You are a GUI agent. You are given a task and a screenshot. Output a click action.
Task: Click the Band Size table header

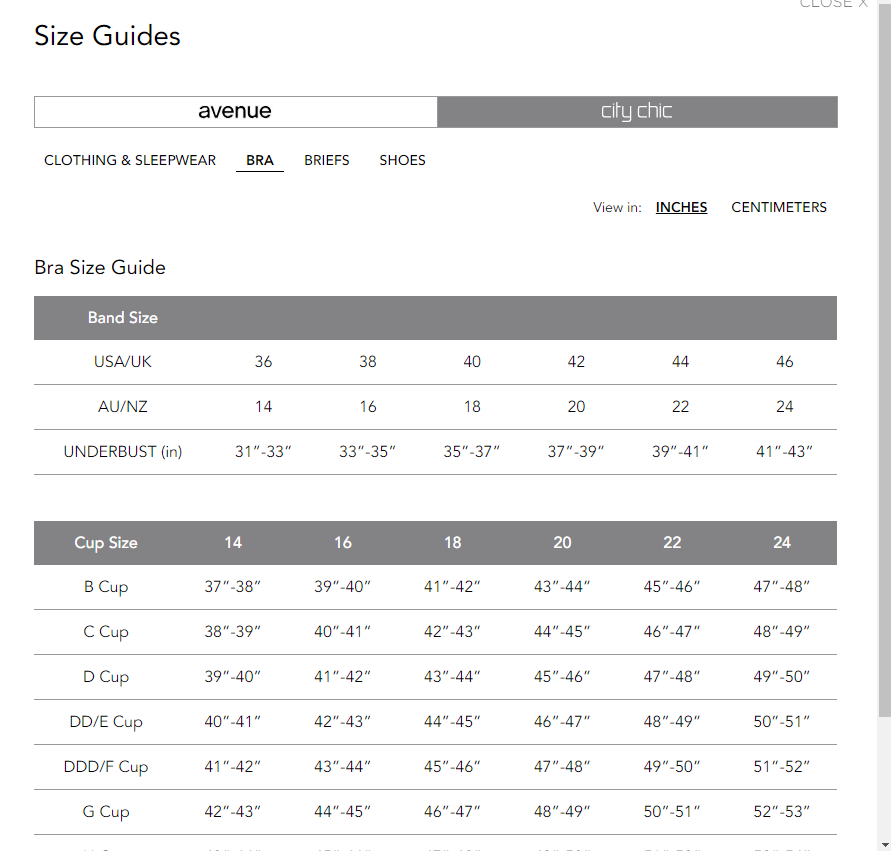pyautogui.click(x=123, y=318)
